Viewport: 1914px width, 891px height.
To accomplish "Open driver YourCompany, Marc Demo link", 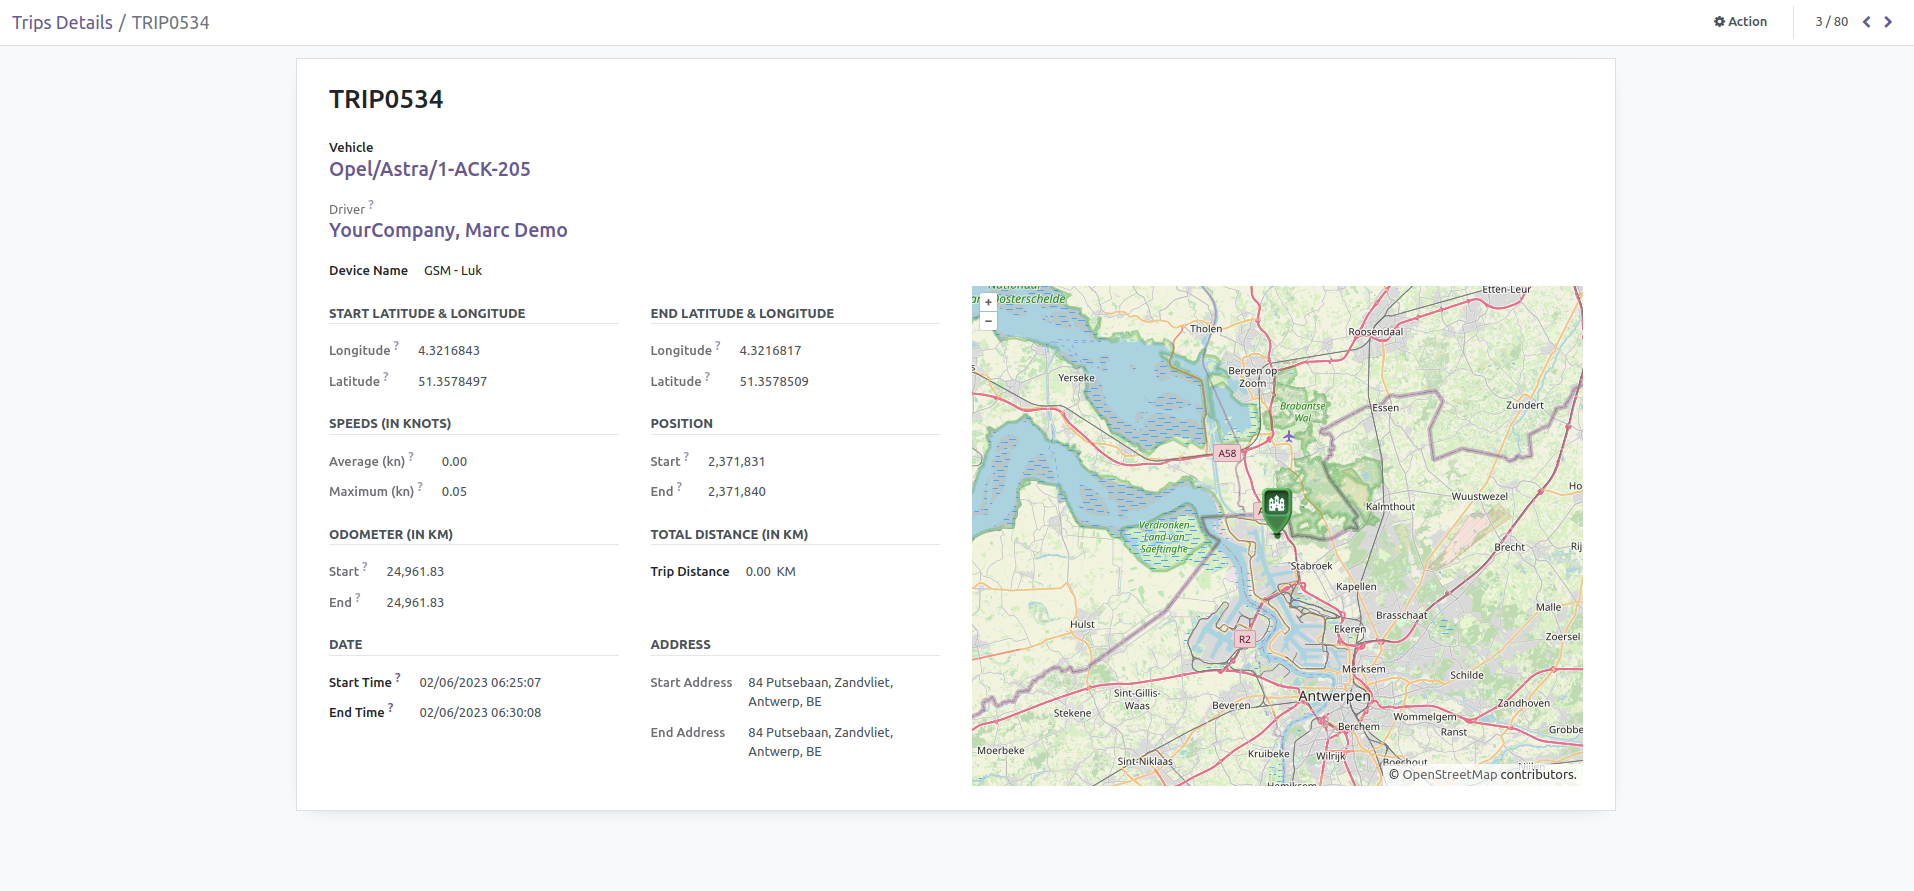I will pos(448,230).
